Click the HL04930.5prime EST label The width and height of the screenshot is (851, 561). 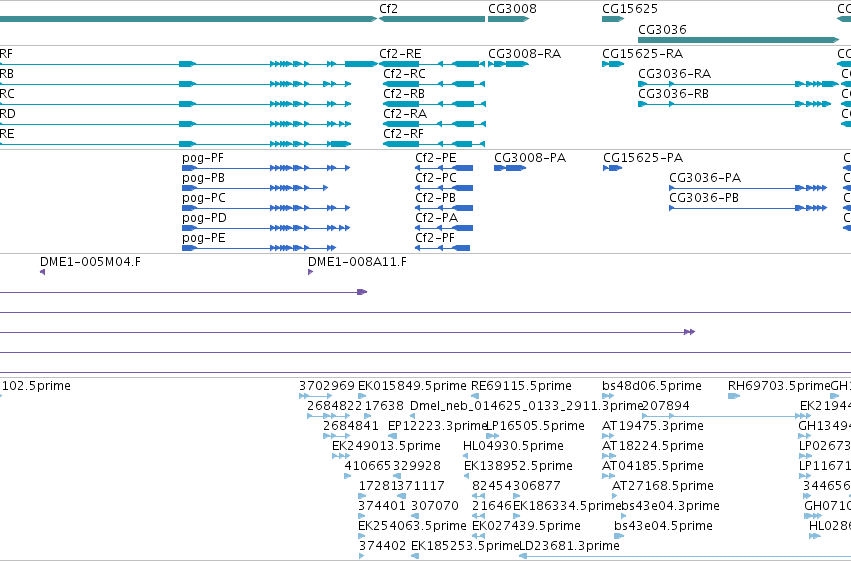(x=513, y=446)
